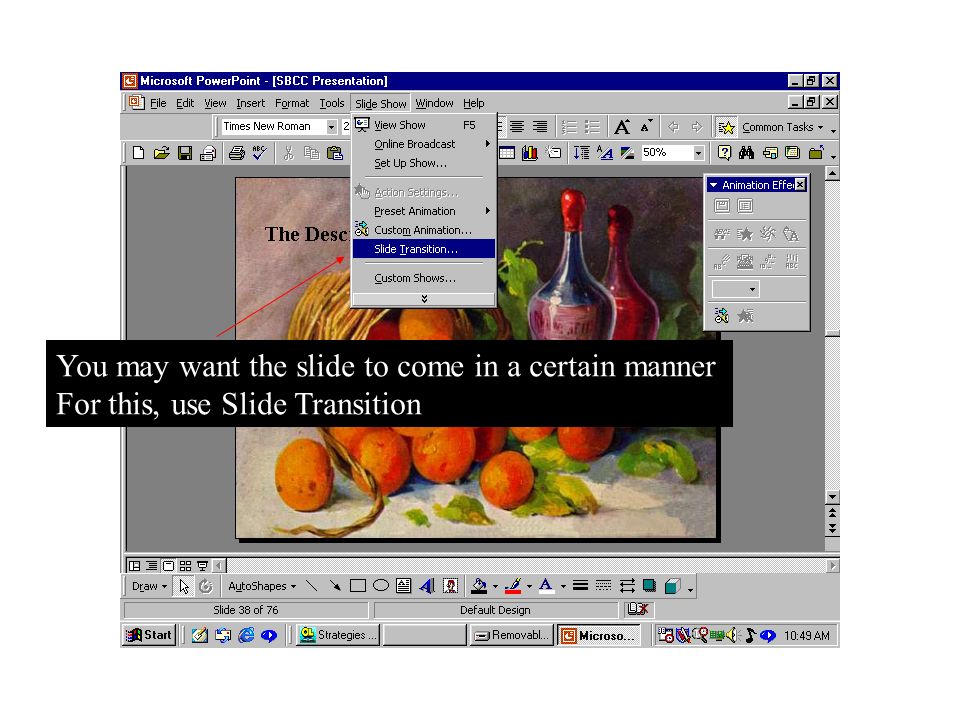Open Font Color dropdown arrow
The height and width of the screenshot is (720, 960).
(563, 587)
